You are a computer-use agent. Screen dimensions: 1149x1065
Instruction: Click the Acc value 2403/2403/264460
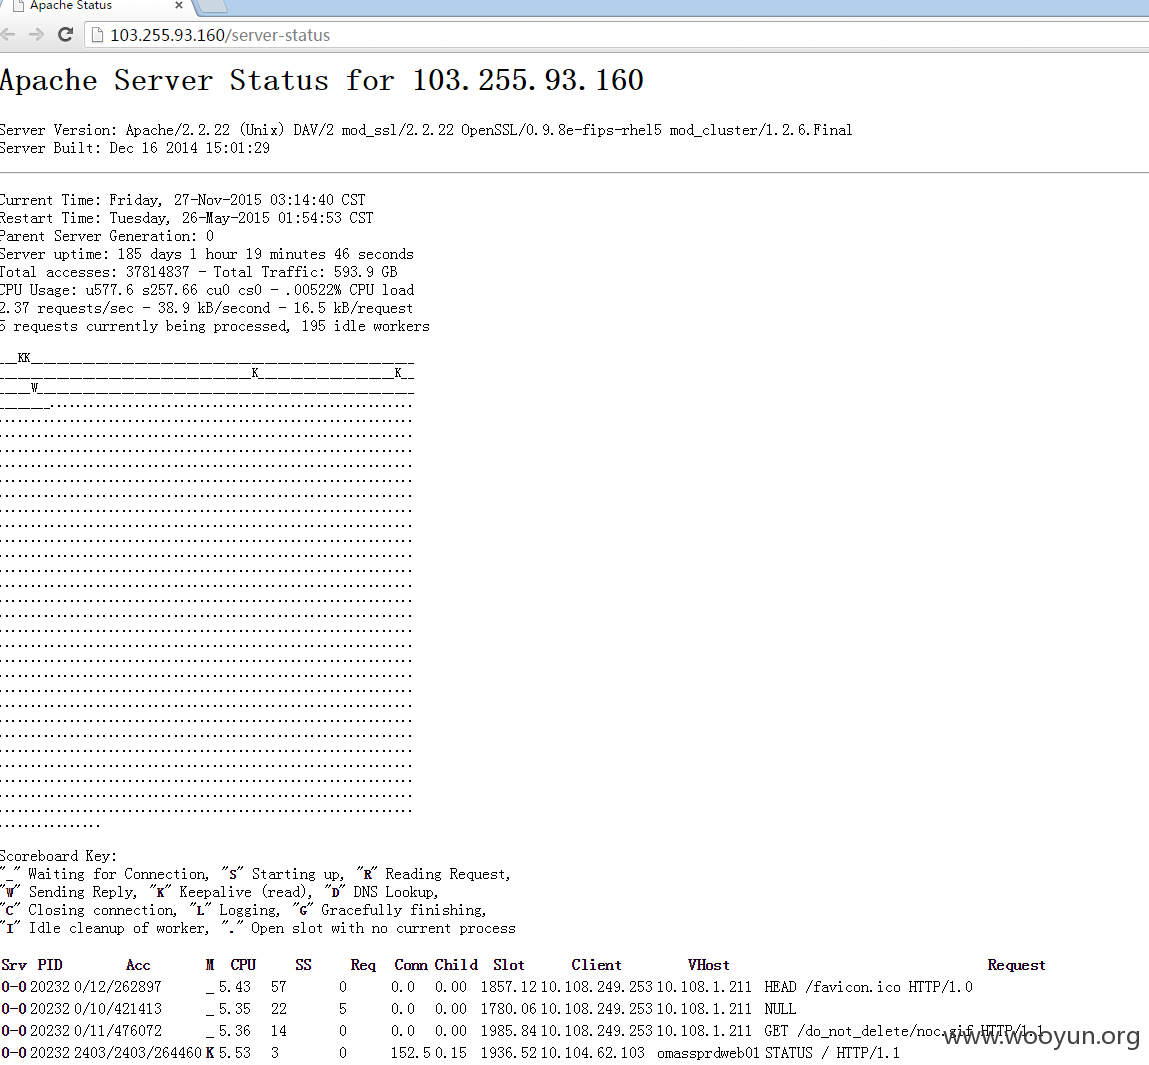[137, 1053]
